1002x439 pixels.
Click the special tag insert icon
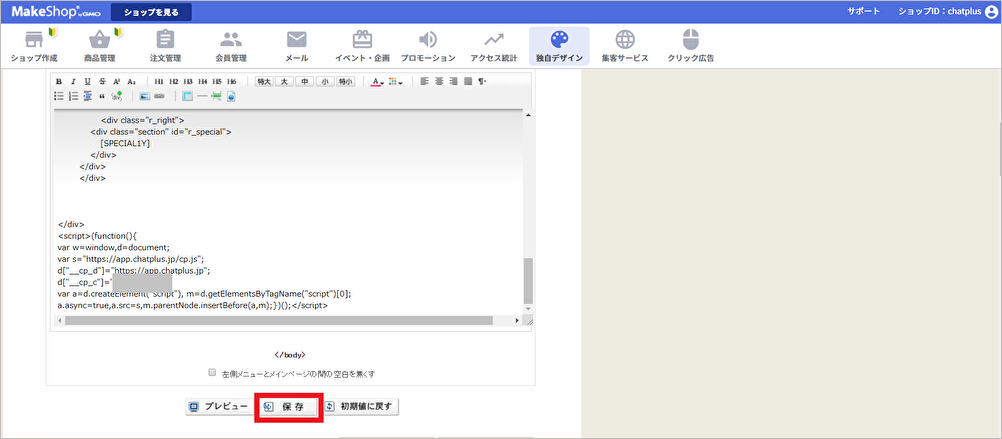(x=116, y=96)
